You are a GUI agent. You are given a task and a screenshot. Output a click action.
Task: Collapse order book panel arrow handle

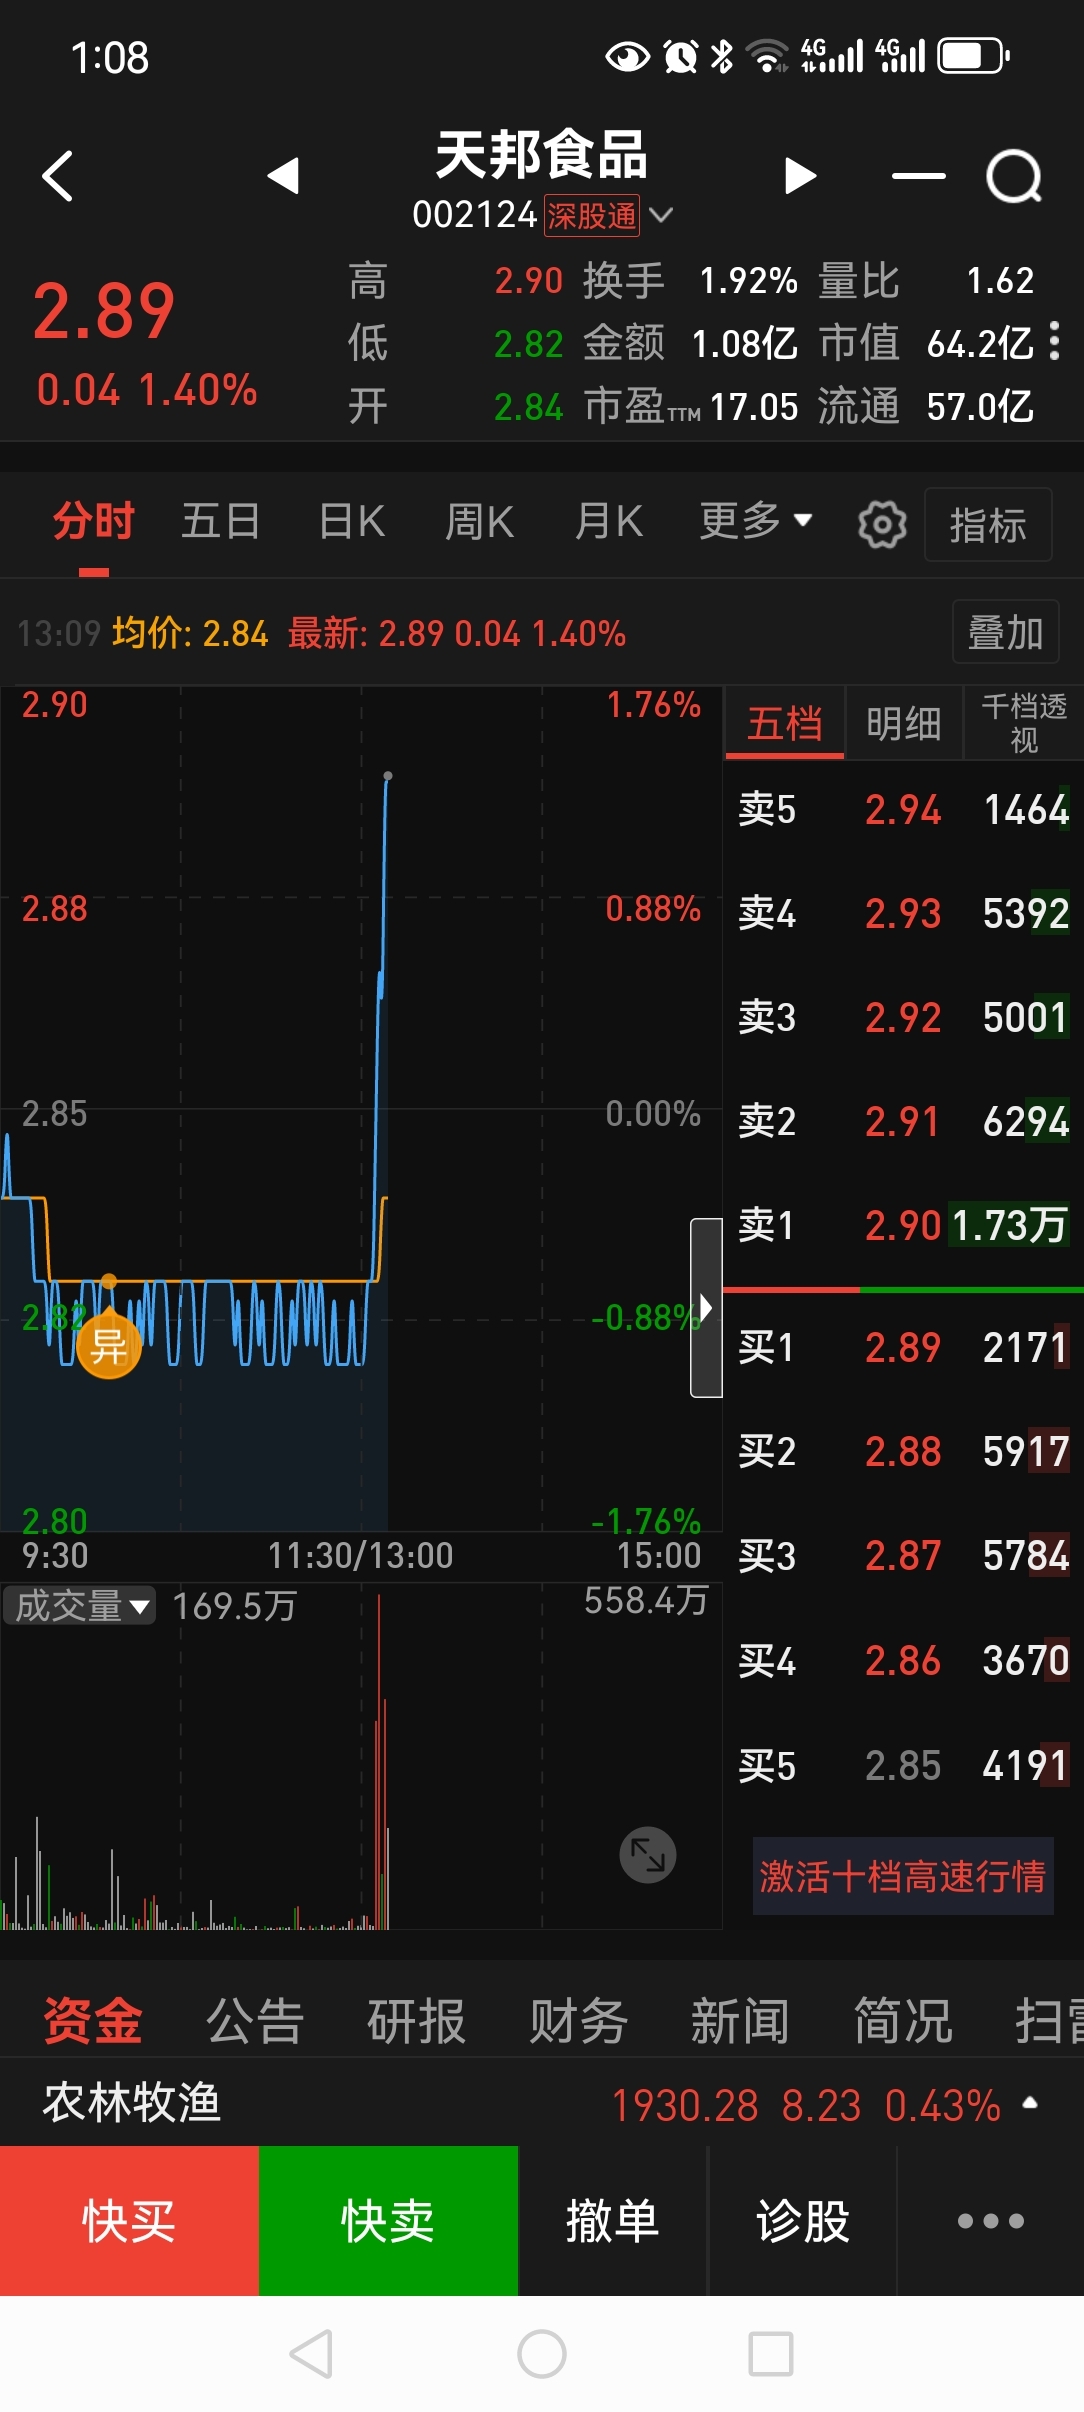[x=706, y=1307]
